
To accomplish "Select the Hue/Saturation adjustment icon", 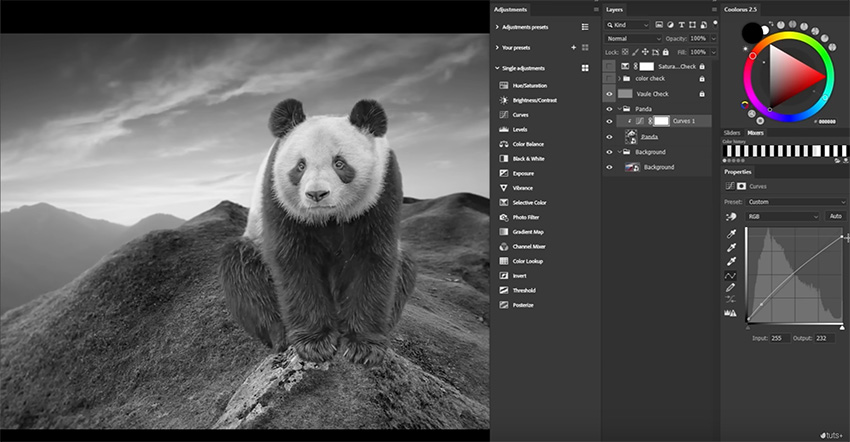I will click(504, 86).
